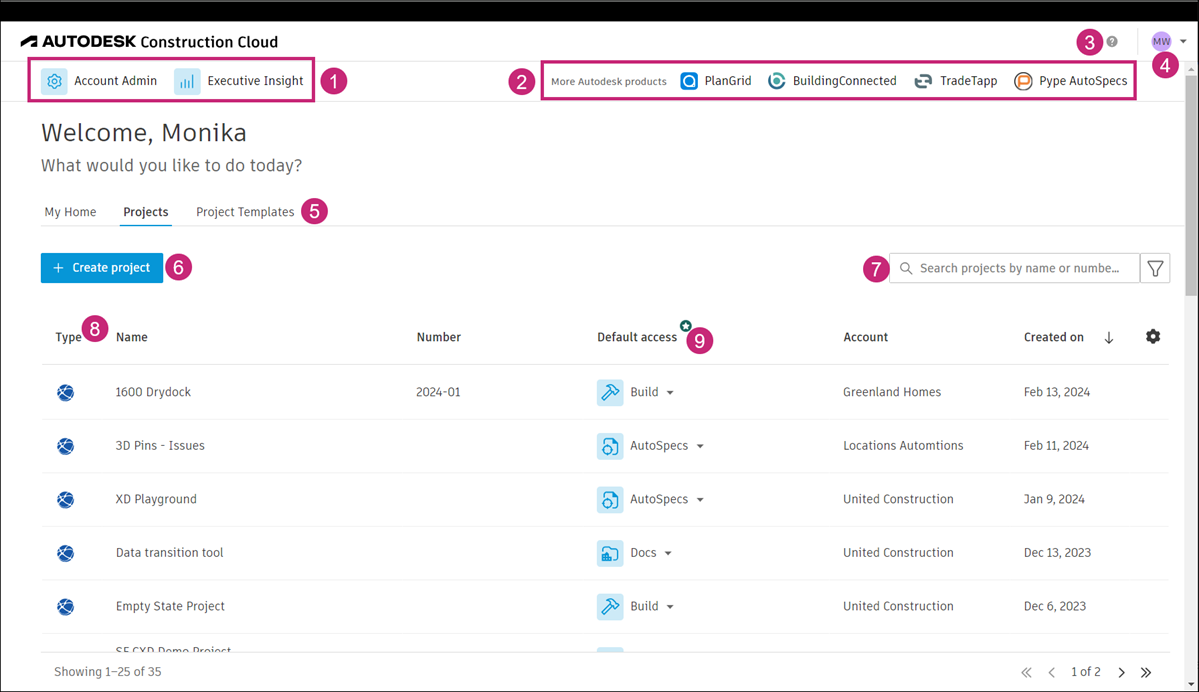
Task: Focus the search projects input field
Action: [1014, 268]
